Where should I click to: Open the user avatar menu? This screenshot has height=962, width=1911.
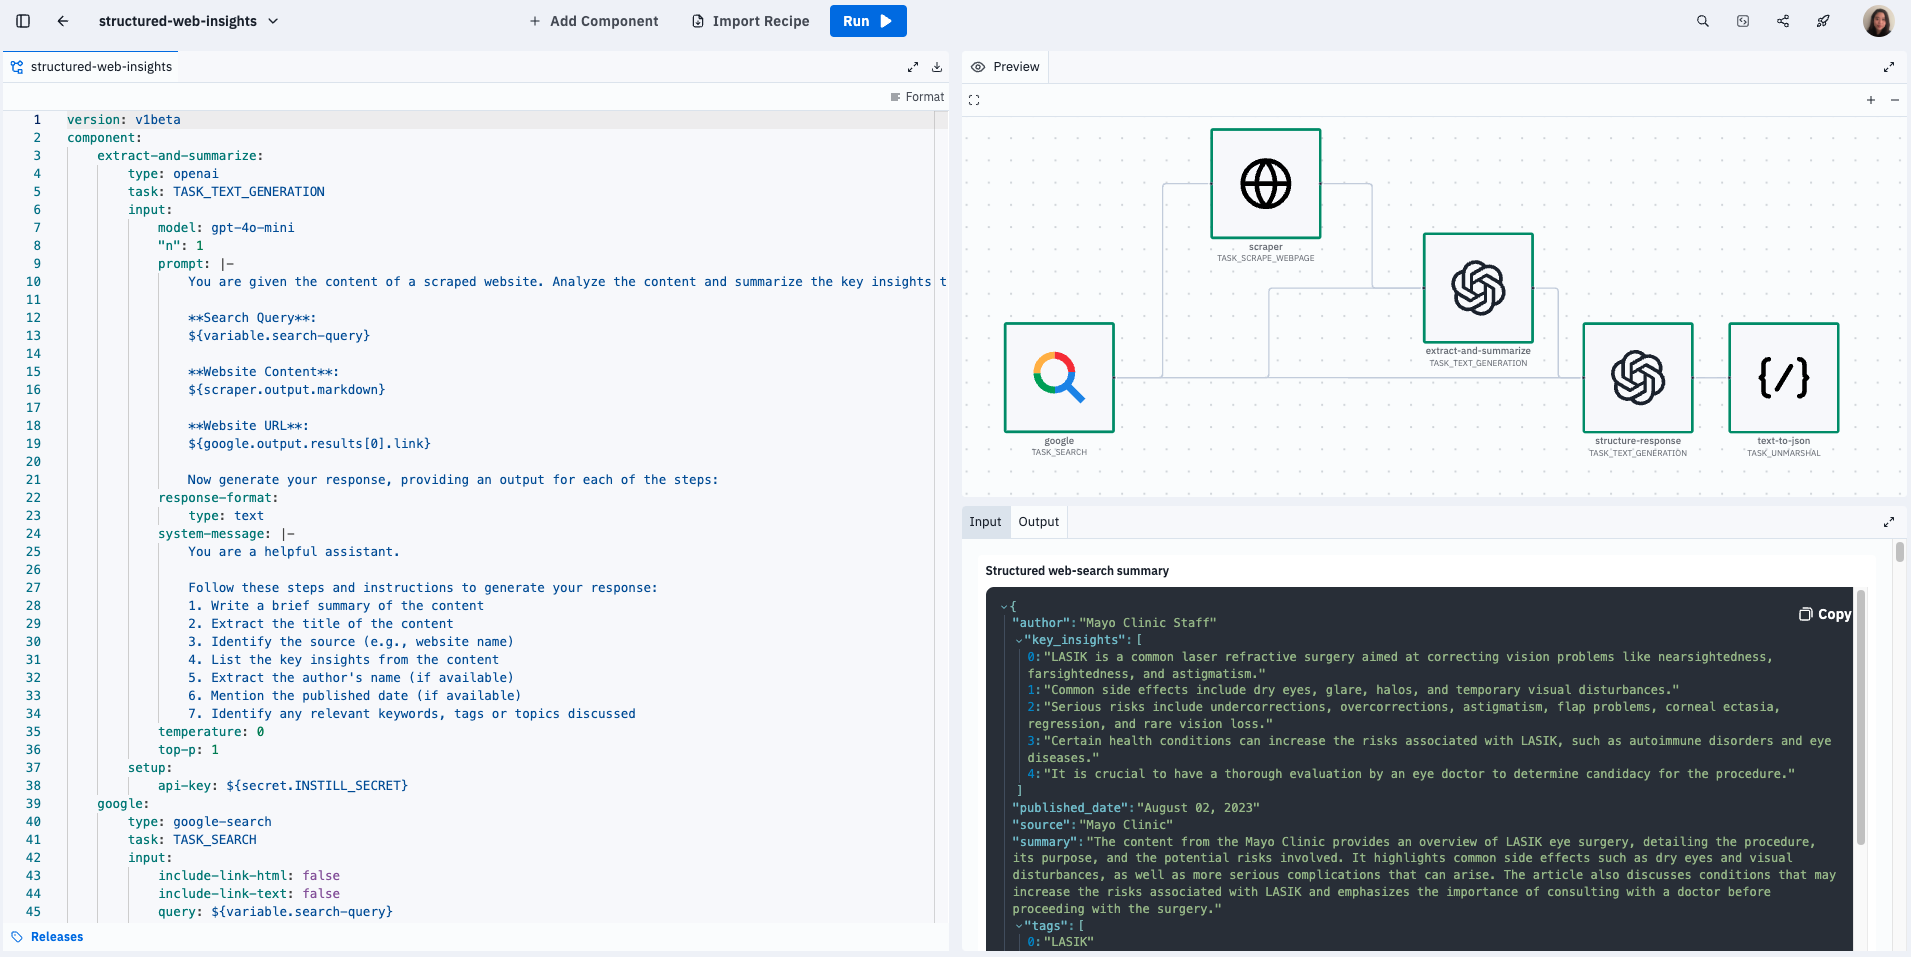(x=1877, y=21)
